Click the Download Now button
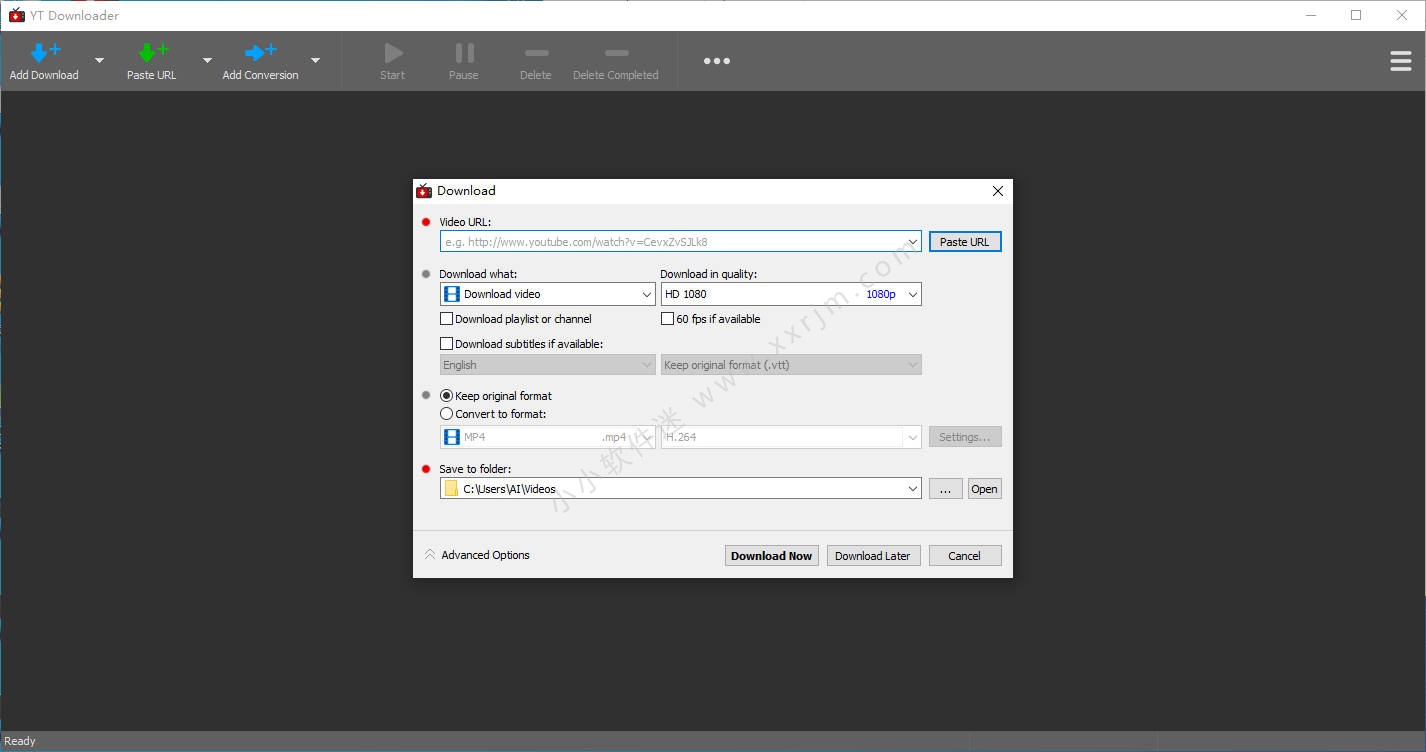The height and width of the screenshot is (752, 1426). 772,556
